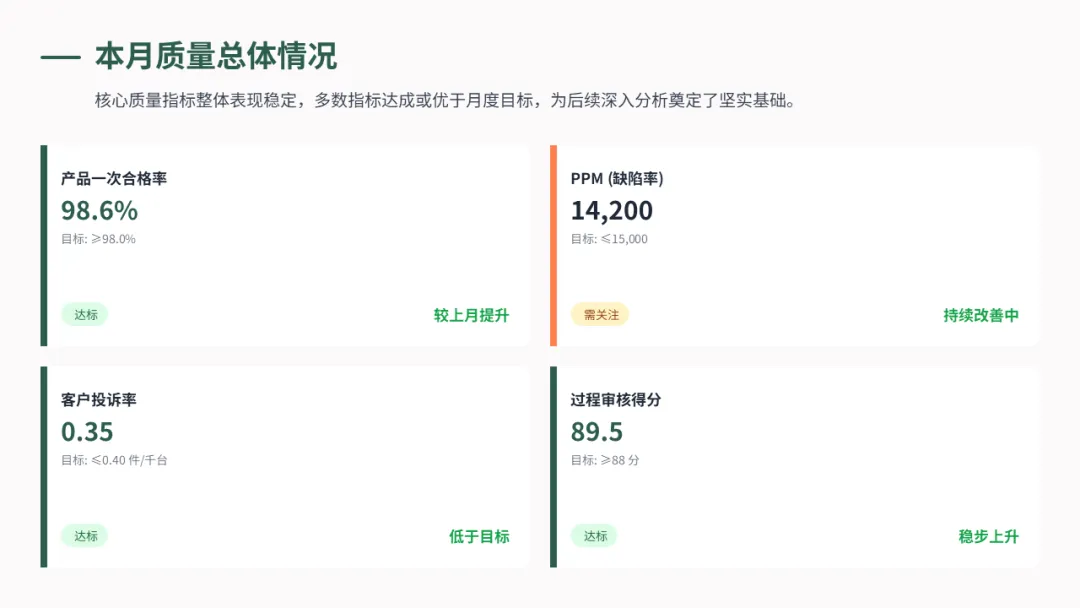Click the 98.6% value
Screen dimensions: 1080x608
click(x=99, y=211)
